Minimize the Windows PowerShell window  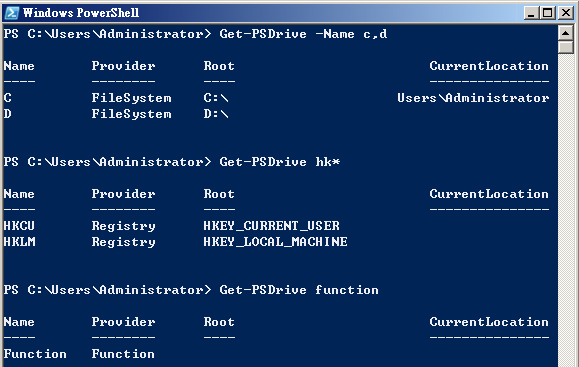coord(531,13)
